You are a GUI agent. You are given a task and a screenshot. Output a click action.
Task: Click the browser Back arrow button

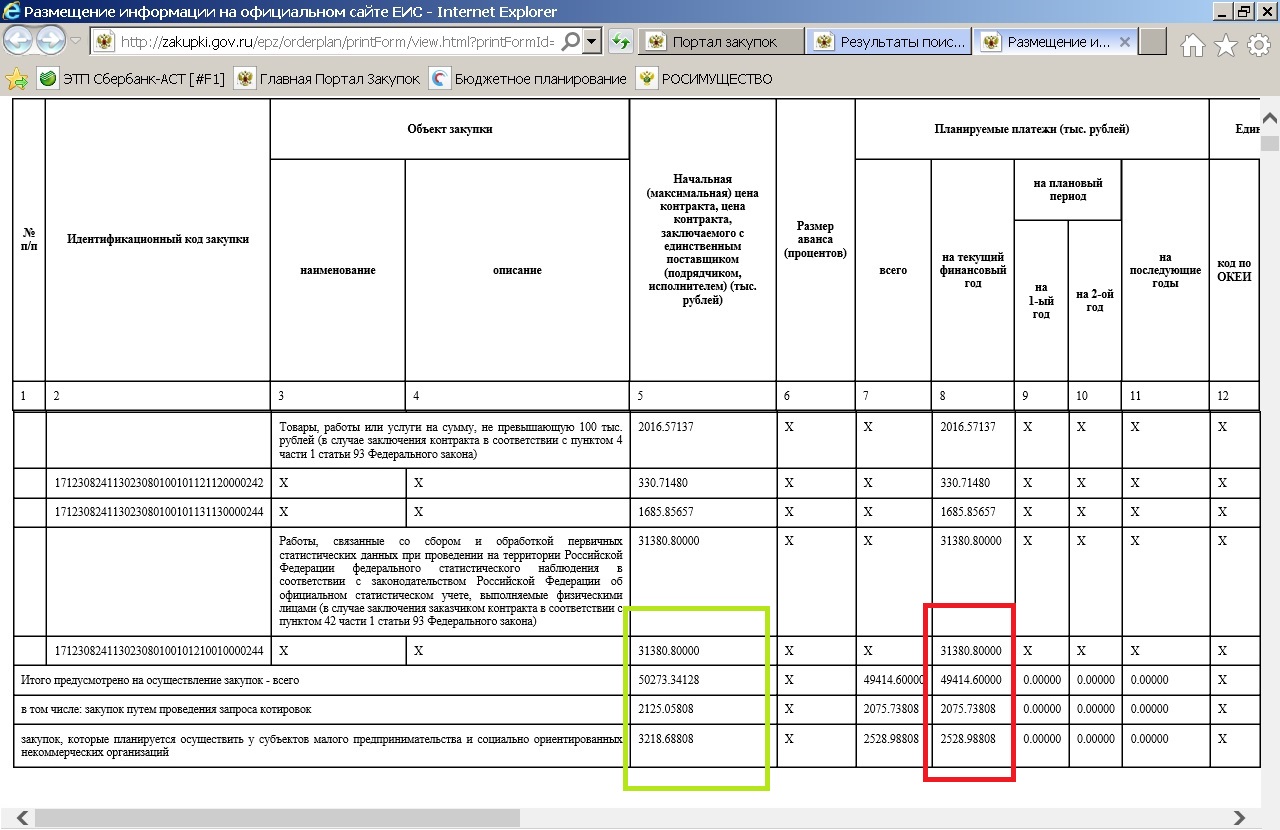tap(19, 41)
